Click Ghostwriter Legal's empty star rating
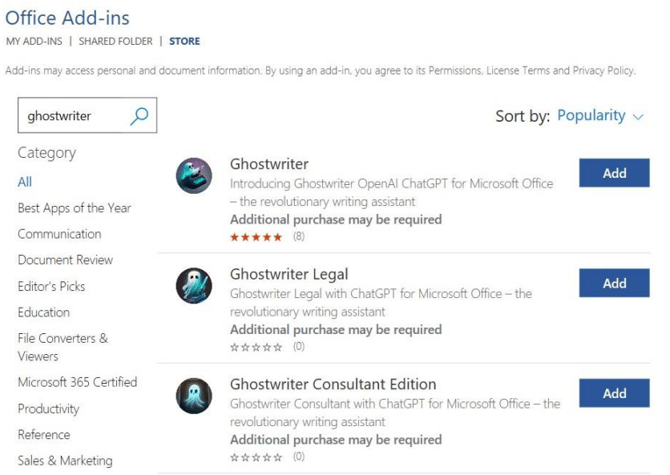 tap(256, 347)
